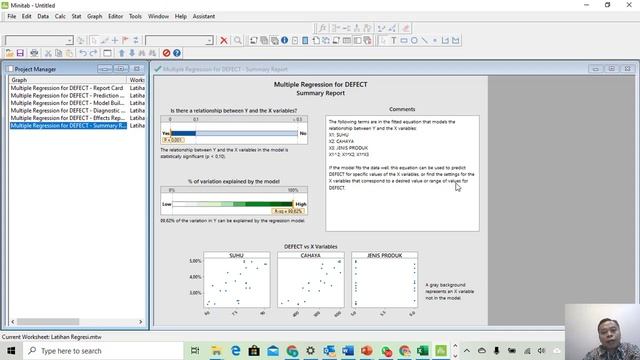
Task: Click the Edit Last Dialog window icon
Action: click(x=107, y=53)
